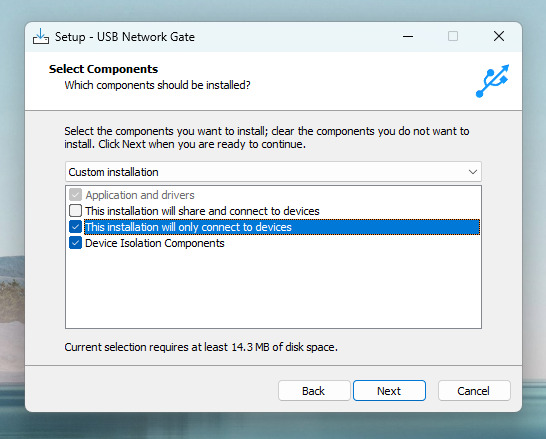Viewport: 546px width, 439px height.
Task: Go Back to previous setup step
Action: (314, 391)
